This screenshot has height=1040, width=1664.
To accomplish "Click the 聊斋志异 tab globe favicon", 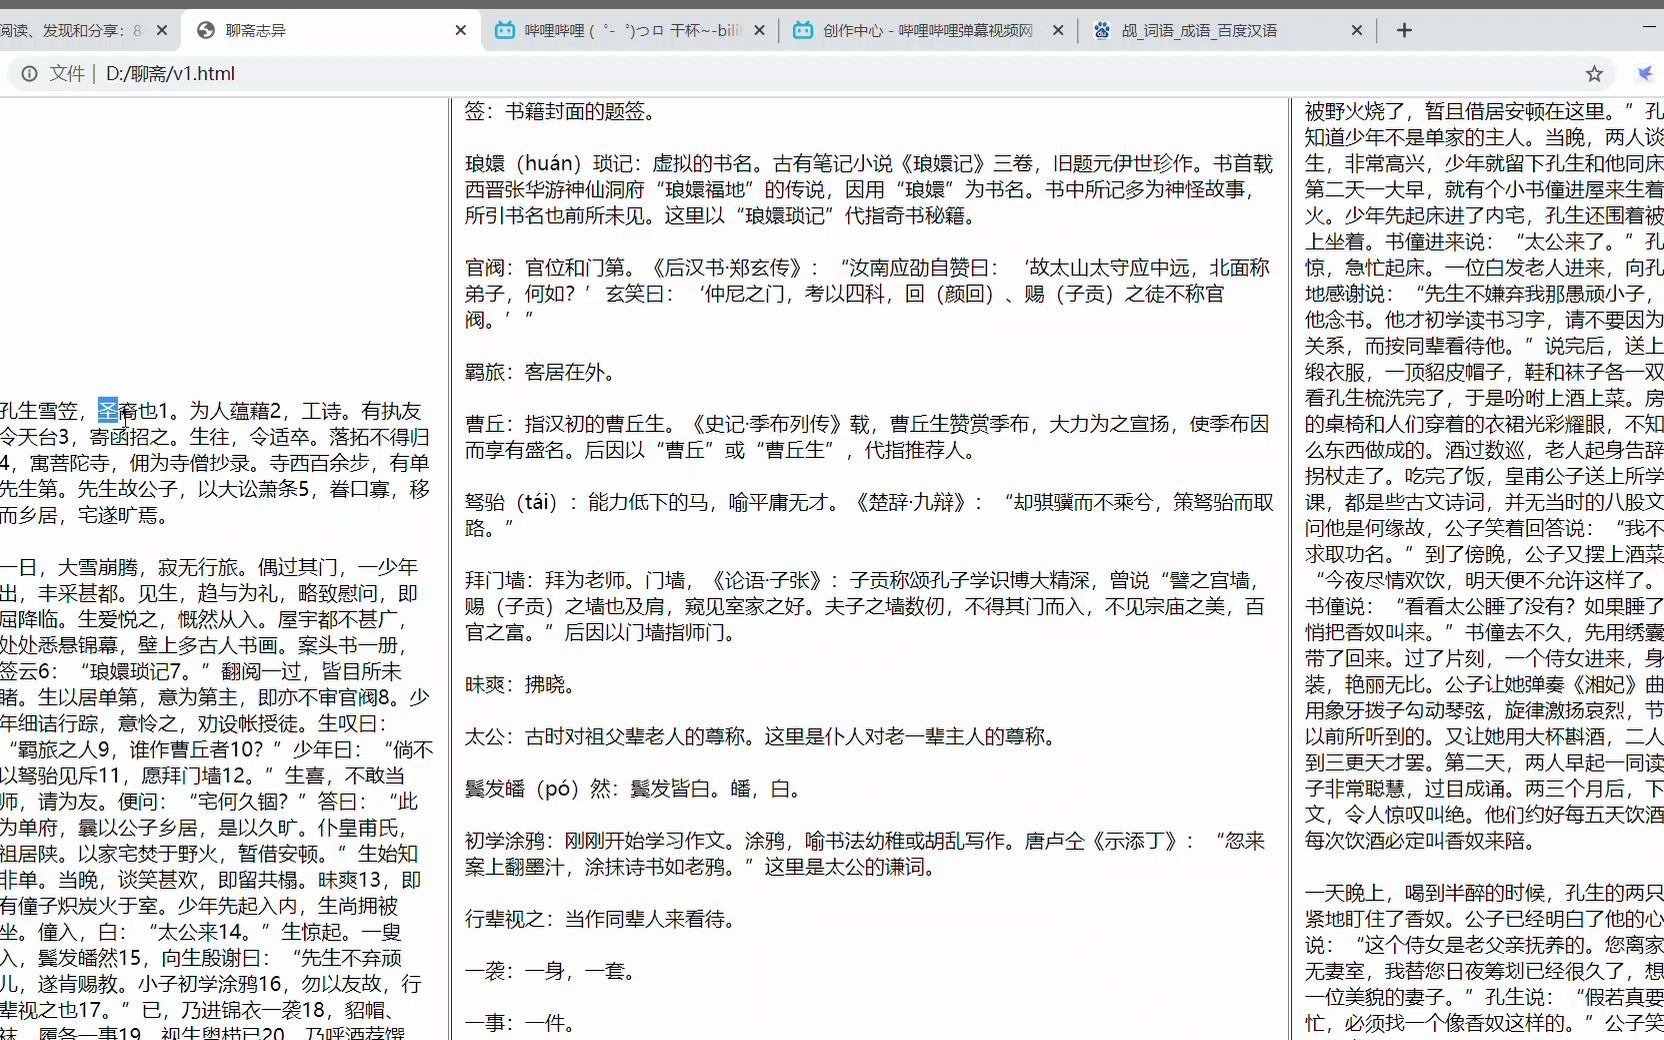I will pos(206,30).
